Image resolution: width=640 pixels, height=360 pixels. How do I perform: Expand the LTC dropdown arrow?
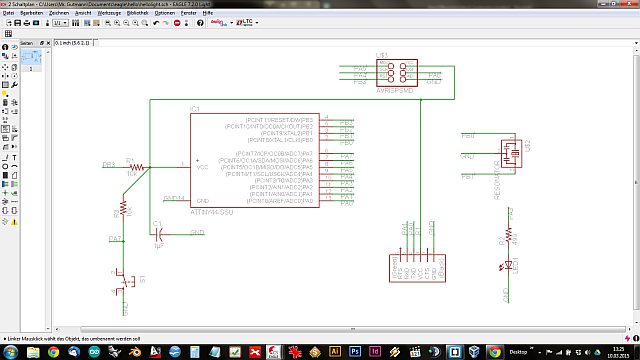click(x=257, y=23)
